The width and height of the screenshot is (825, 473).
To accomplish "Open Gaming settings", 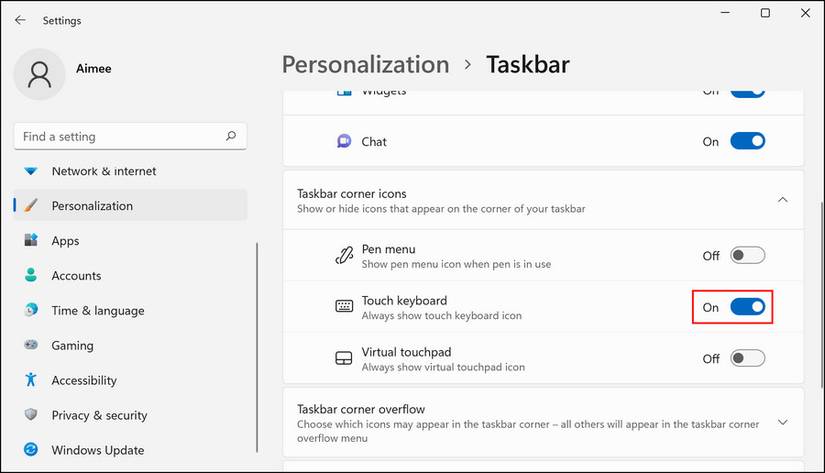I will click(130, 345).
